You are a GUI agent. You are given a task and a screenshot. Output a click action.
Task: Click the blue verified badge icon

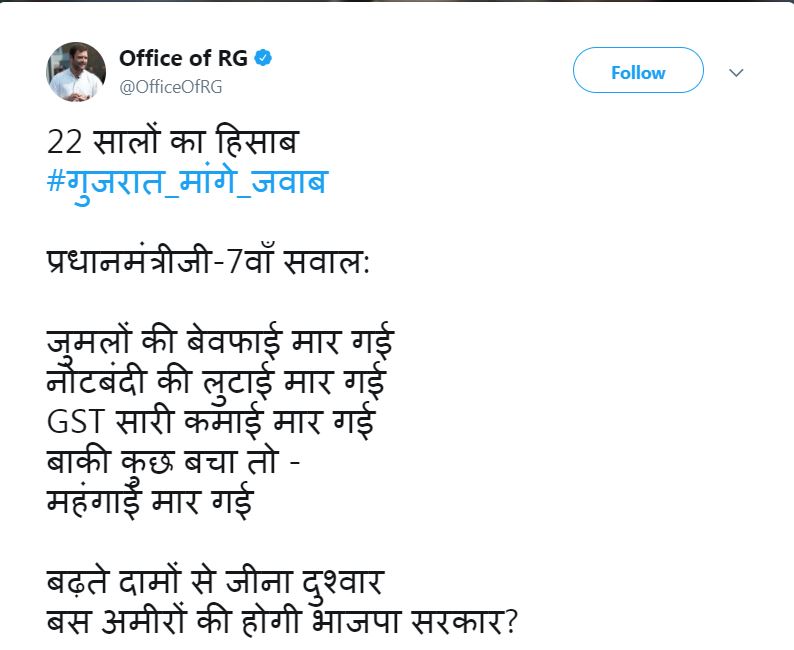coord(263,58)
